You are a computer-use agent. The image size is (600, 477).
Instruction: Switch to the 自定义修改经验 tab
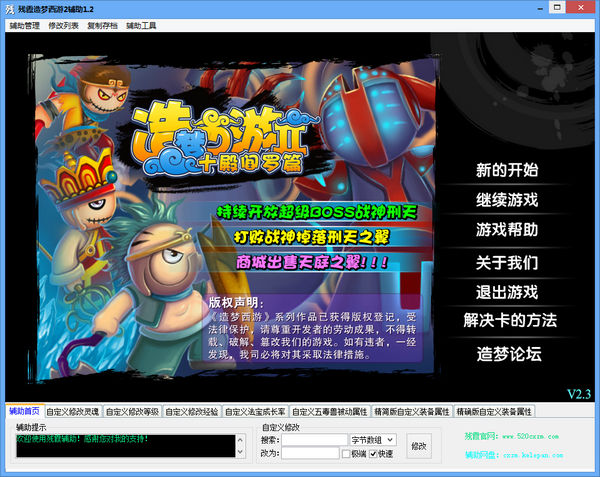tap(192, 412)
